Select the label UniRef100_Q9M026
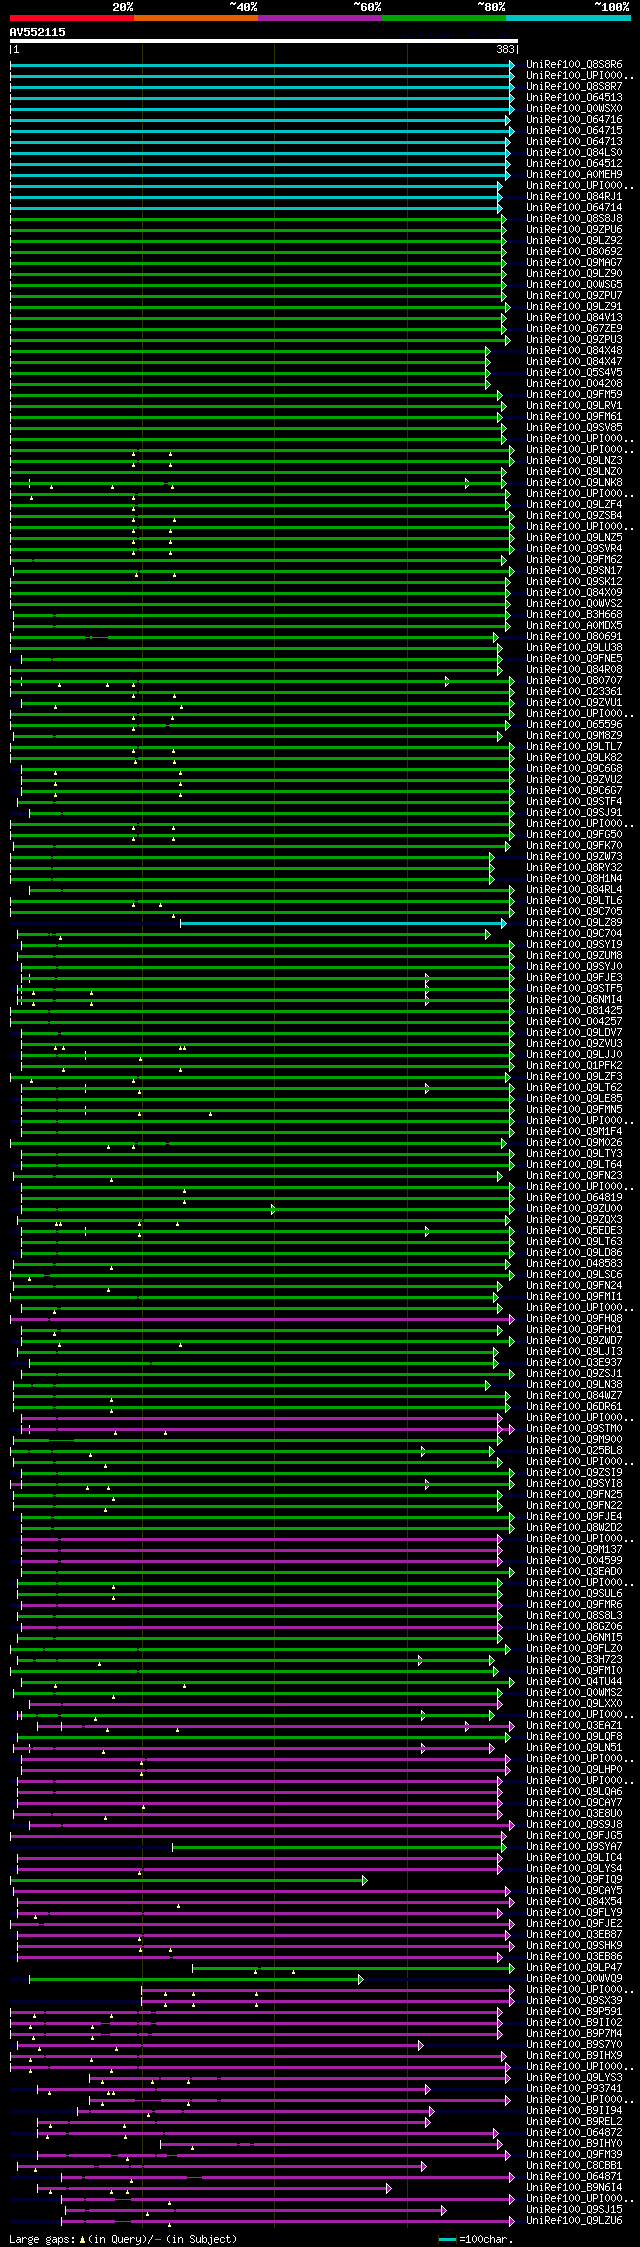This screenshot has height=2247, width=640. pos(574,1143)
